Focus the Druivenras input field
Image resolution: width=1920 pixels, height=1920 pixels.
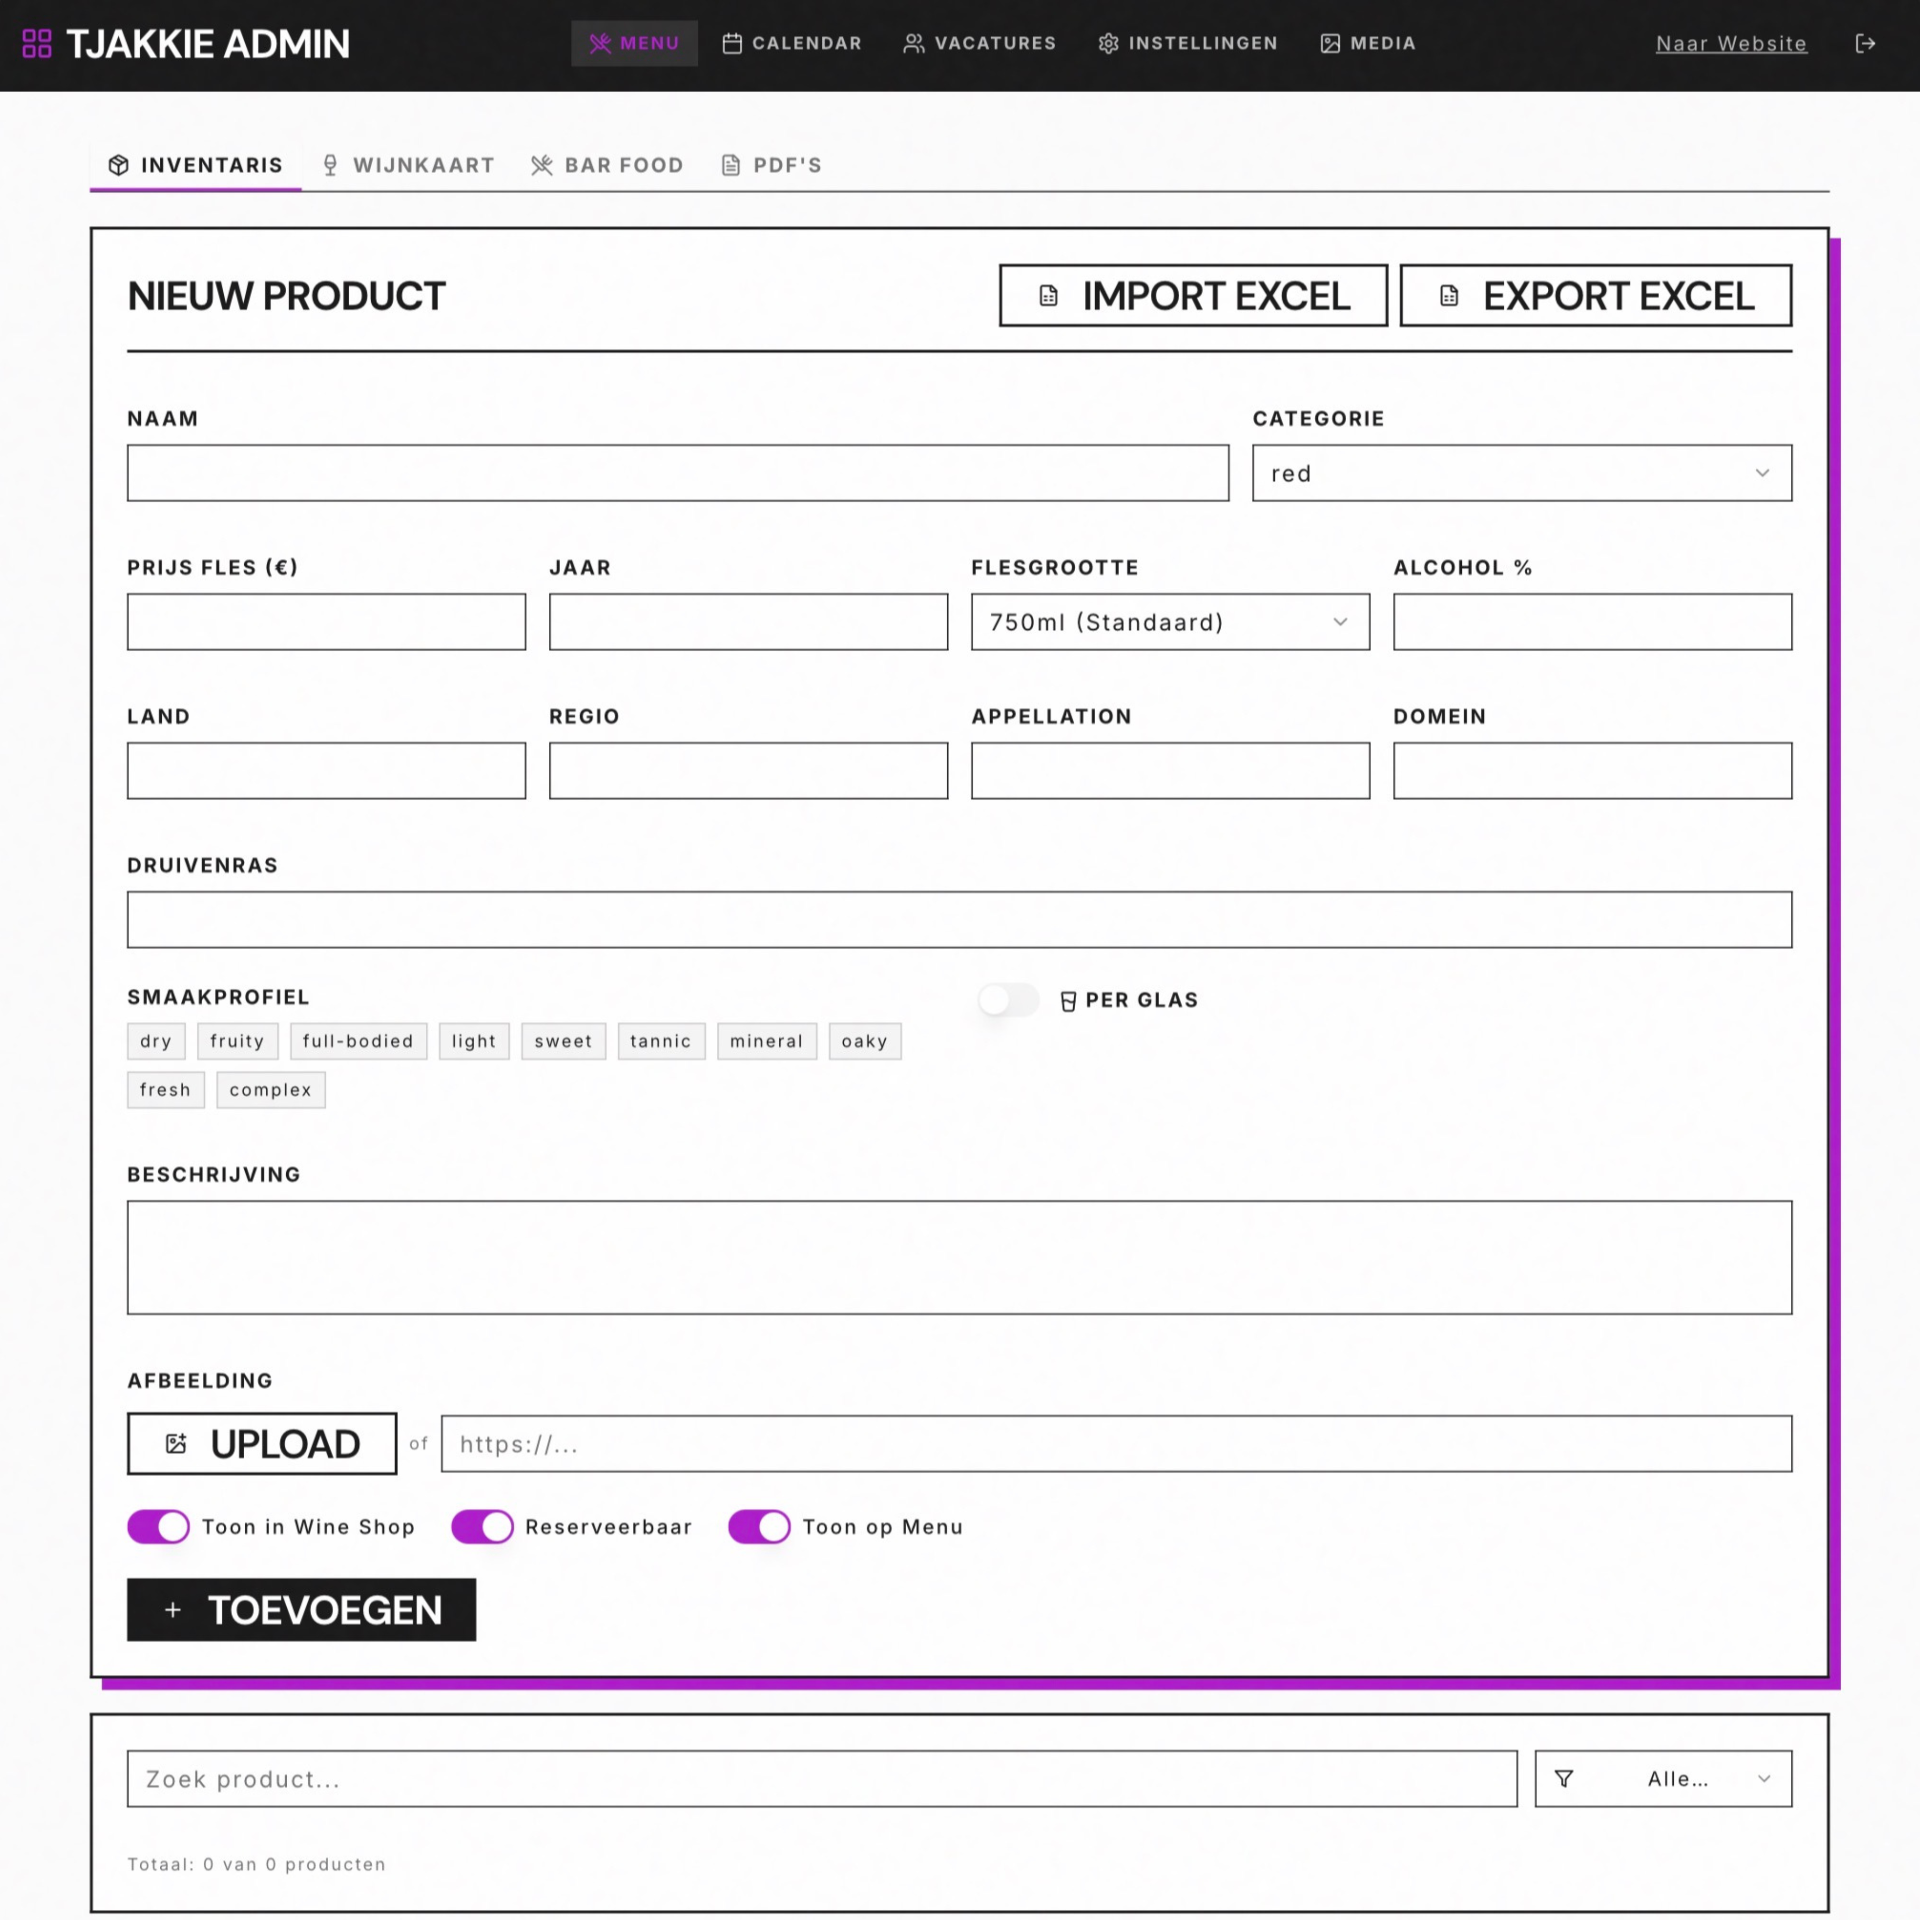click(x=959, y=919)
